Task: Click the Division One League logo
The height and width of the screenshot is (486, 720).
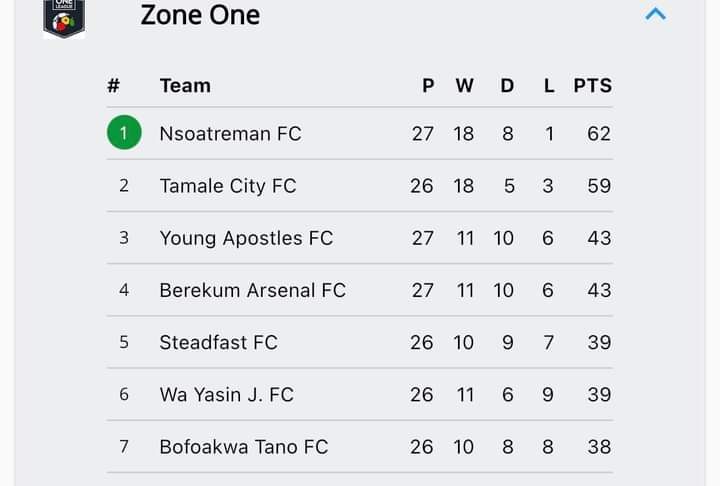Action: (x=64, y=18)
